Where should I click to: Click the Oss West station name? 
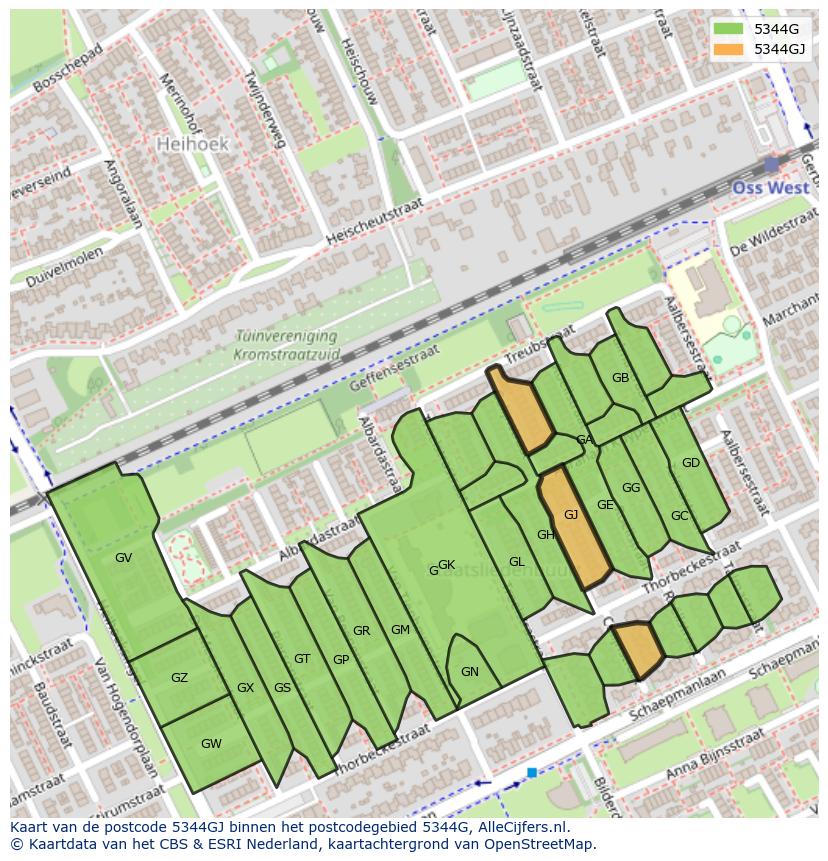pyautogui.click(x=769, y=188)
